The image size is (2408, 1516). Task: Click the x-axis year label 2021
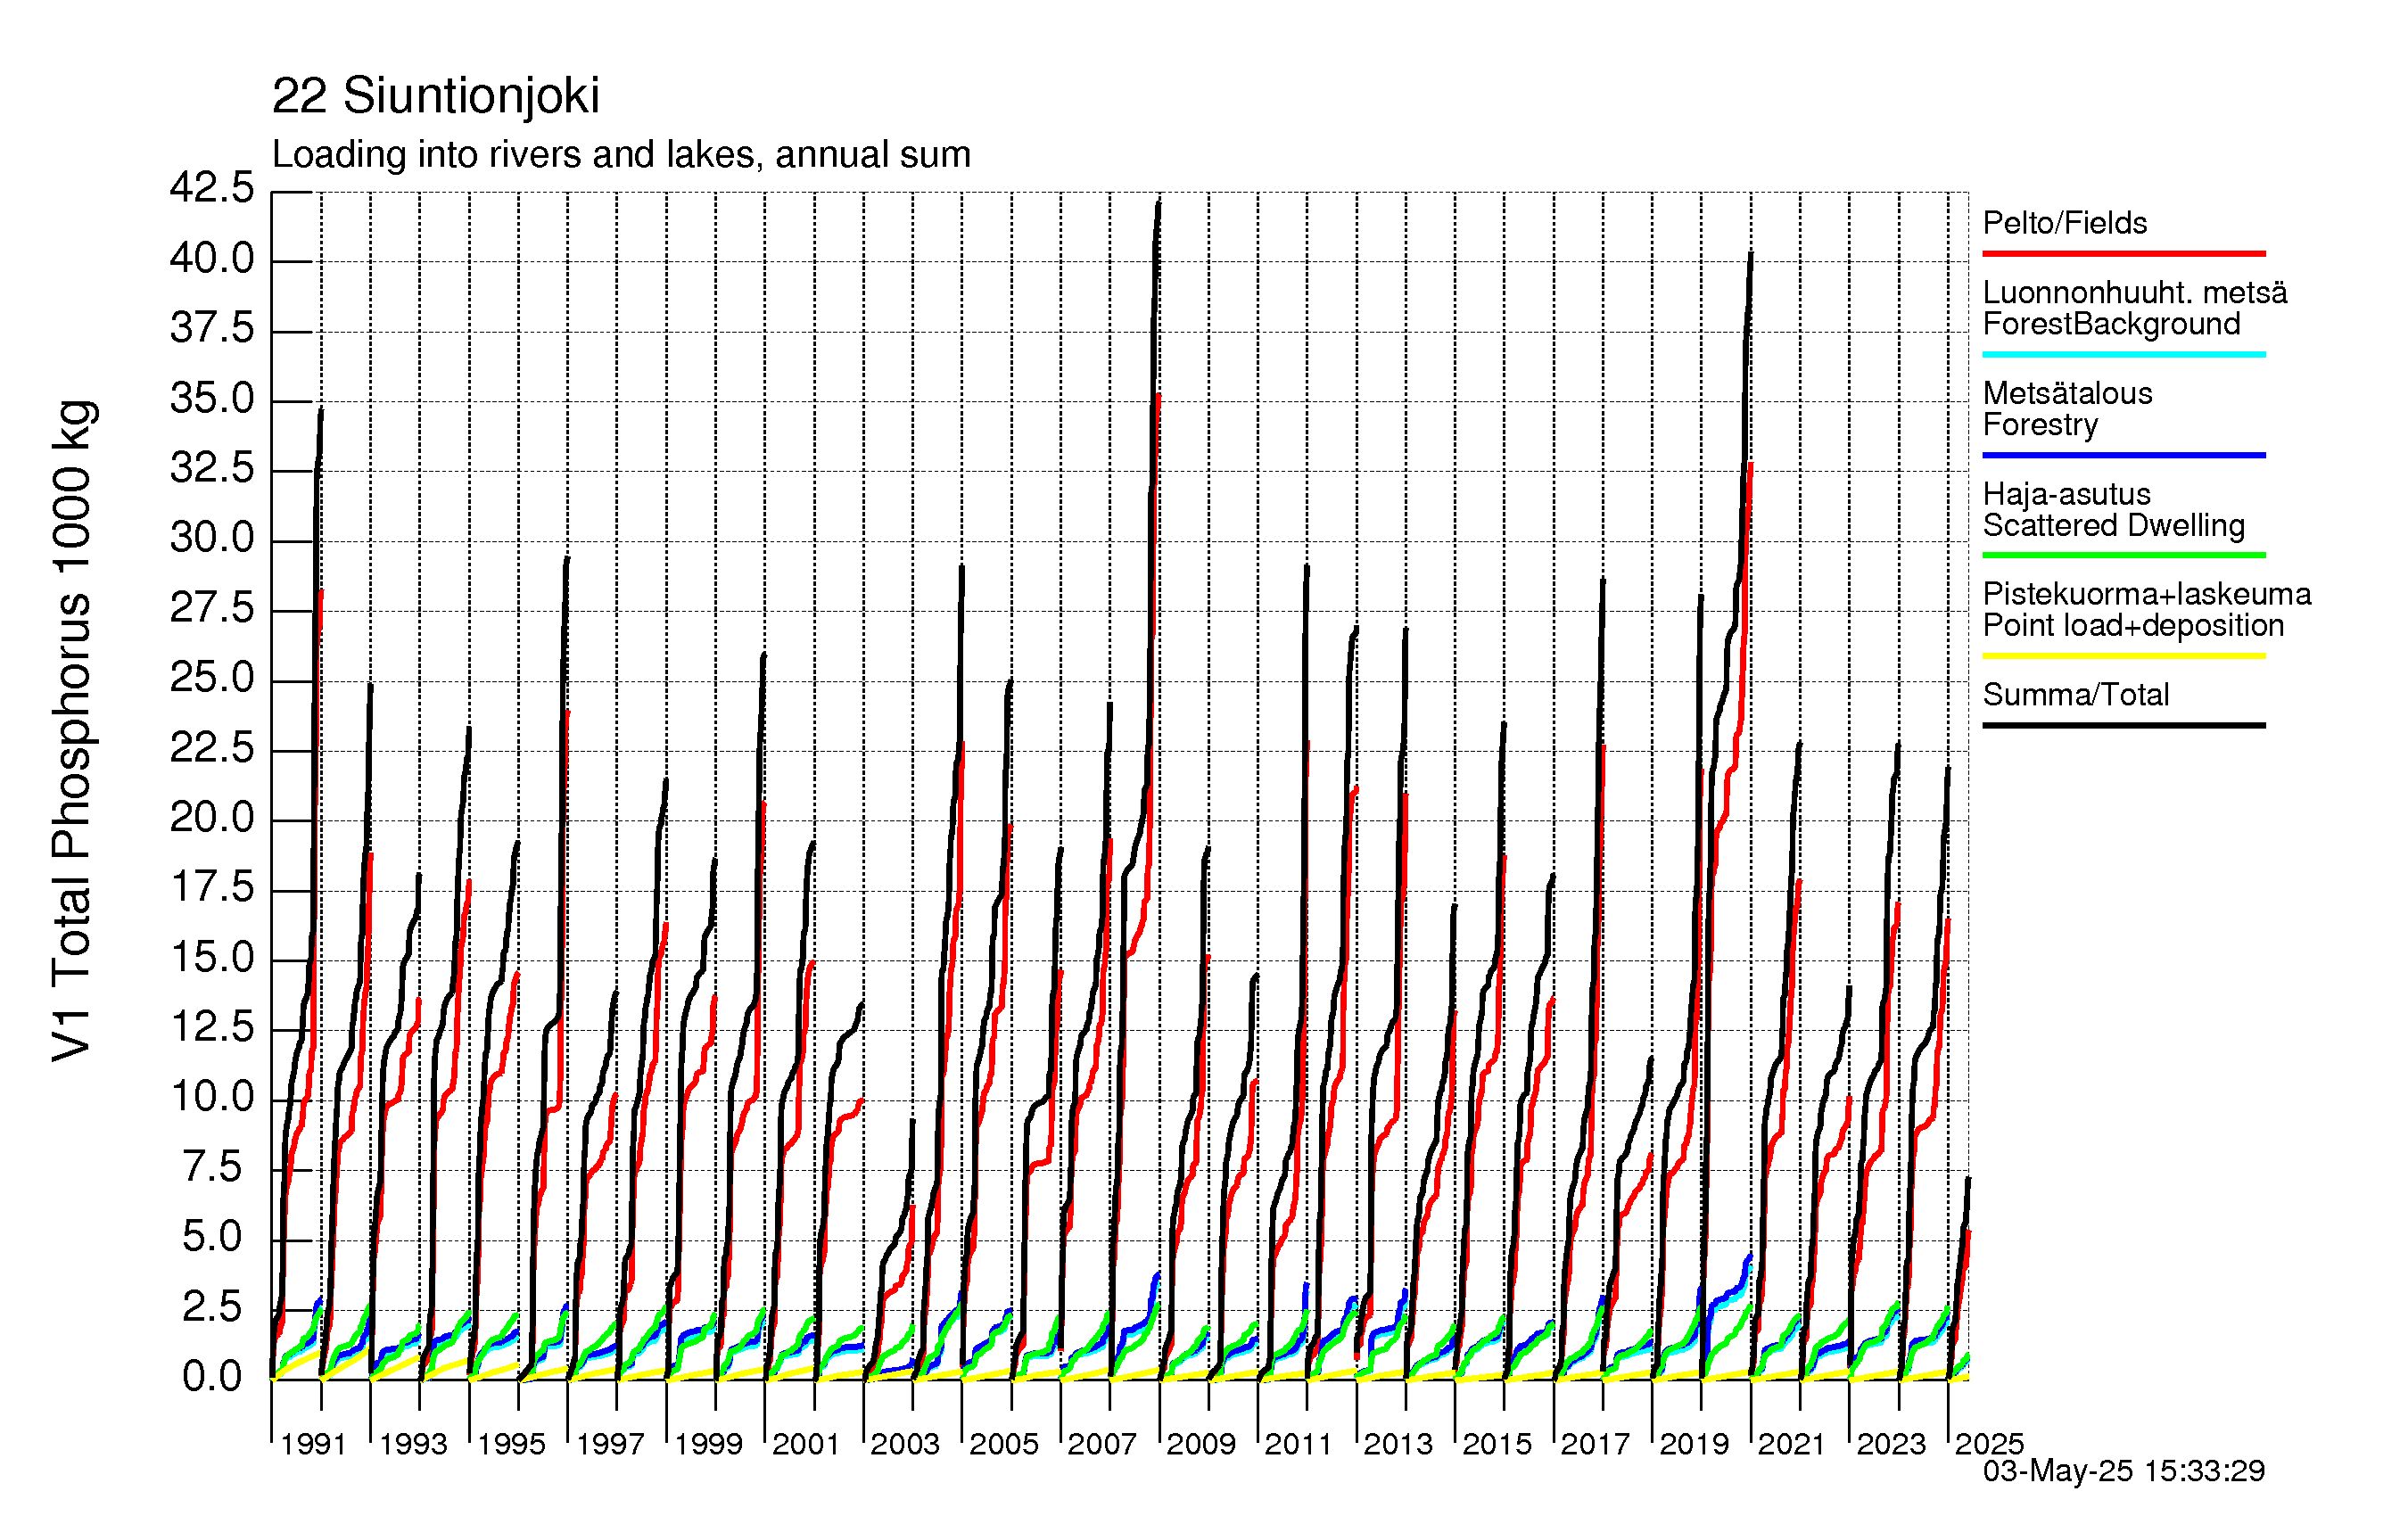pyautogui.click(x=1792, y=1444)
